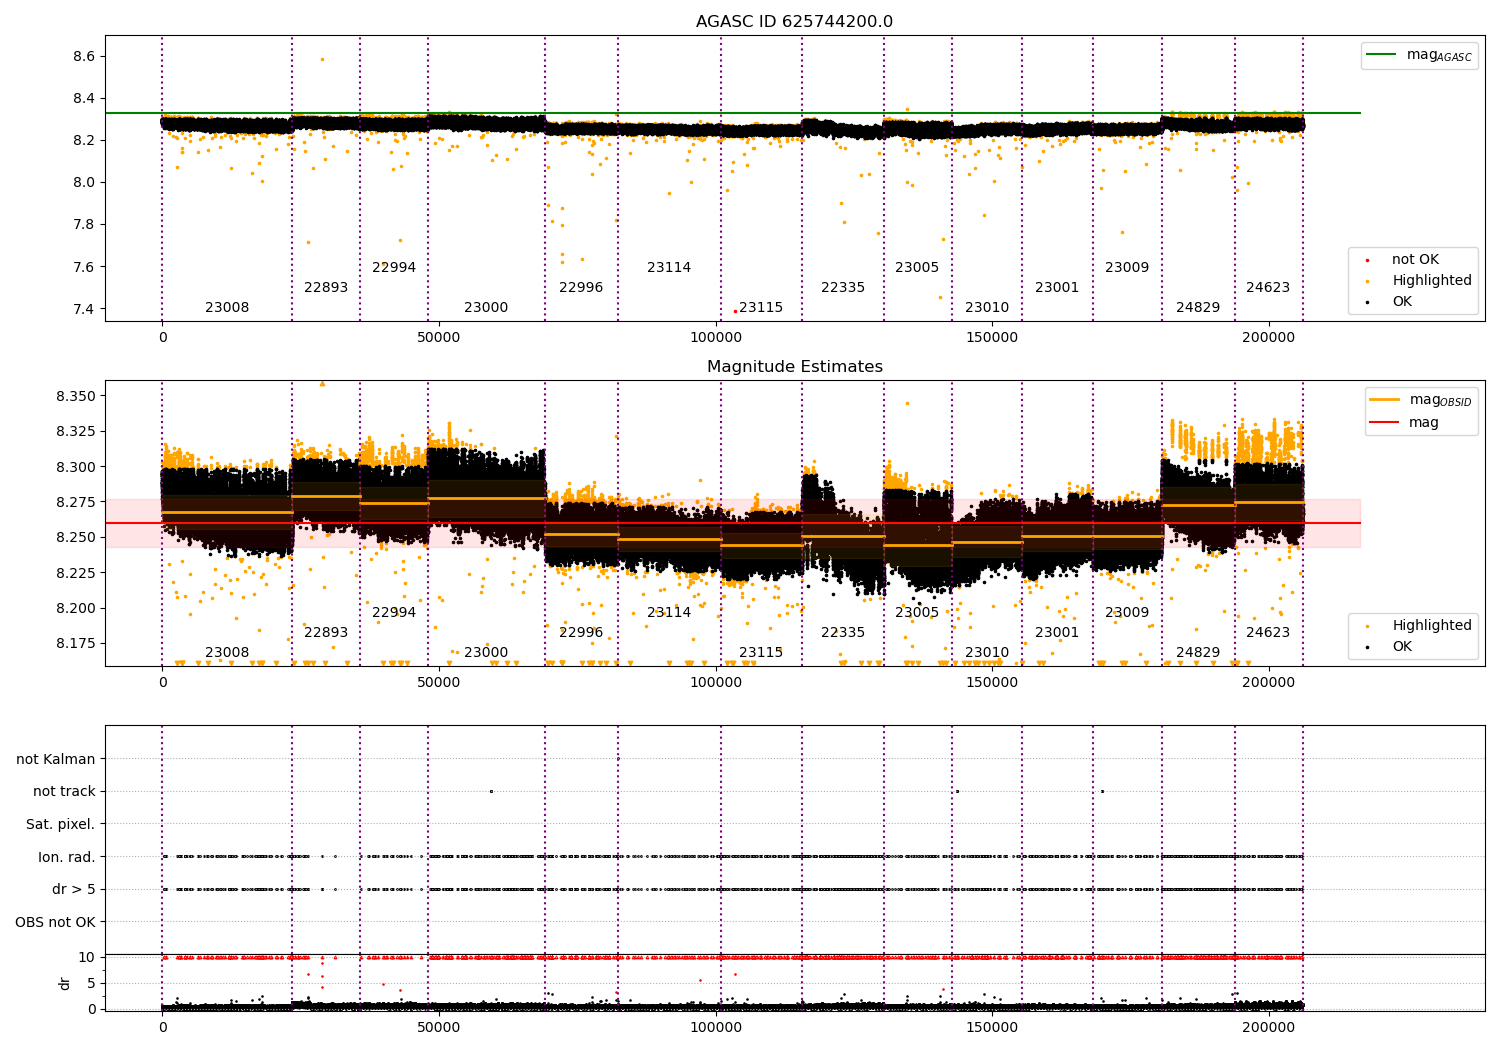The width and height of the screenshot is (1500, 1050).
Task: Click the 'dr > 5' y-axis label
Action: pyautogui.click(x=74, y=890)
